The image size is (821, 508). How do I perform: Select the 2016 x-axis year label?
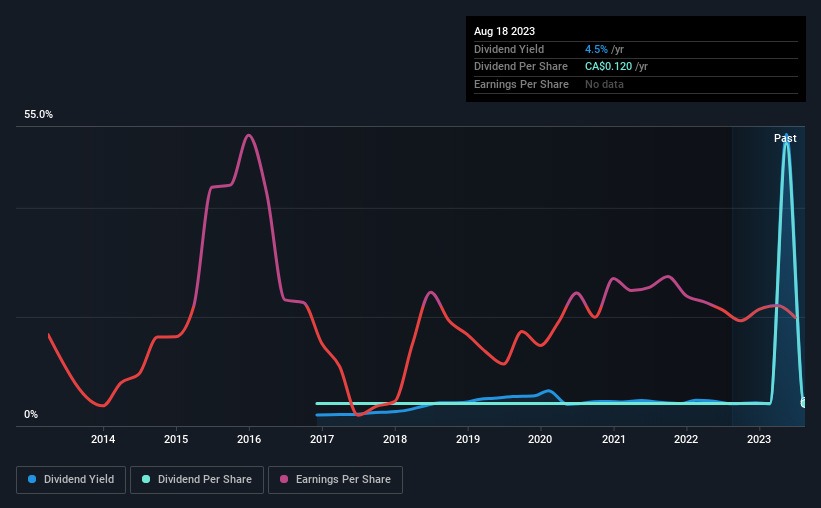coord(249,439)
